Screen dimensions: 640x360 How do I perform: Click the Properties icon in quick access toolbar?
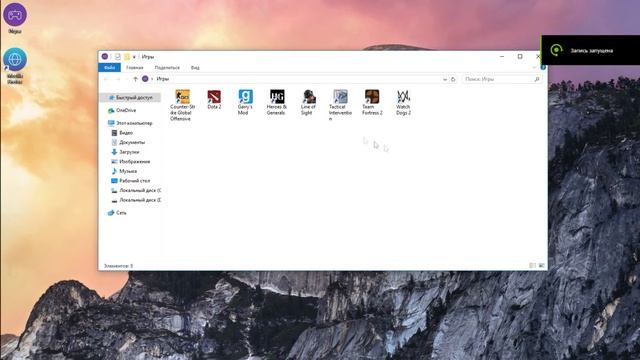pos(118,57)
